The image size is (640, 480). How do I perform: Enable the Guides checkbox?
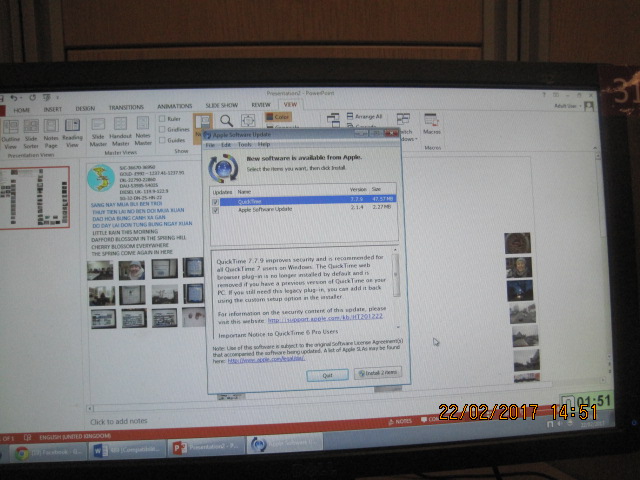[x=162, y=140]
